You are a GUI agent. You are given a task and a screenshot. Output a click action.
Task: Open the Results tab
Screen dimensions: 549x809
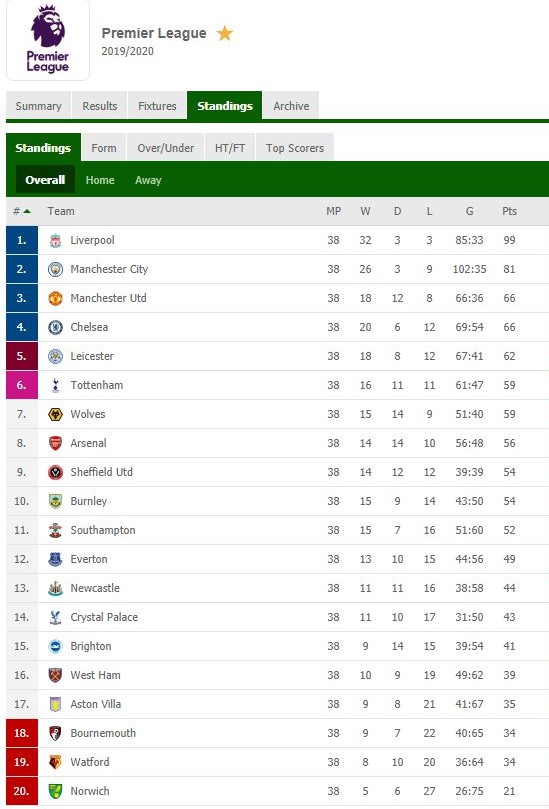tap(100, 106)
